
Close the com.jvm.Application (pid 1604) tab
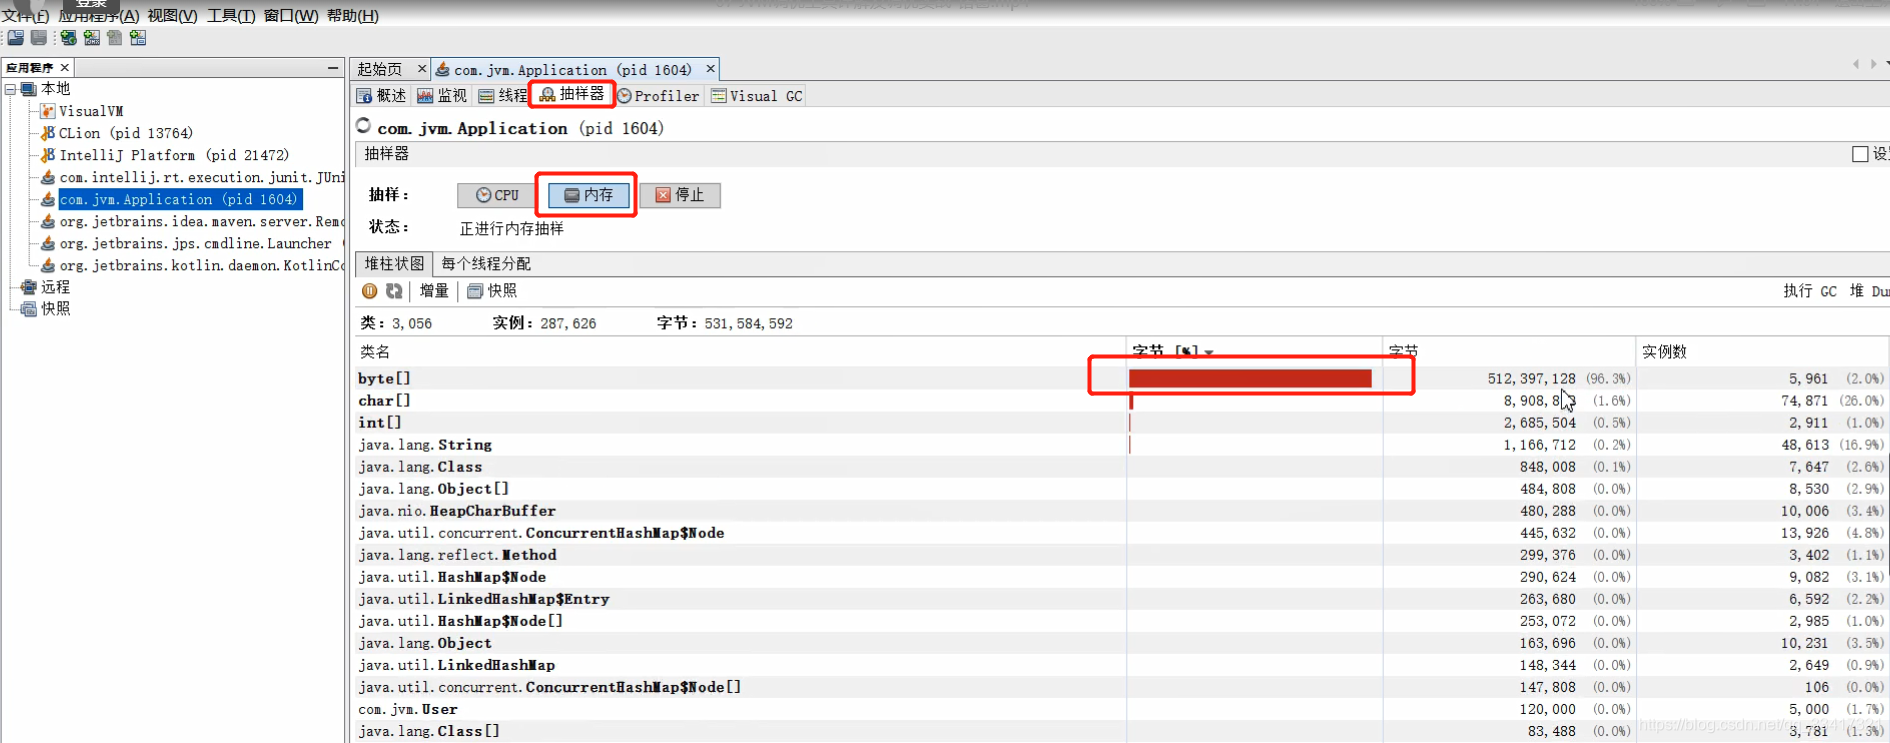click(x=711, y=68)
